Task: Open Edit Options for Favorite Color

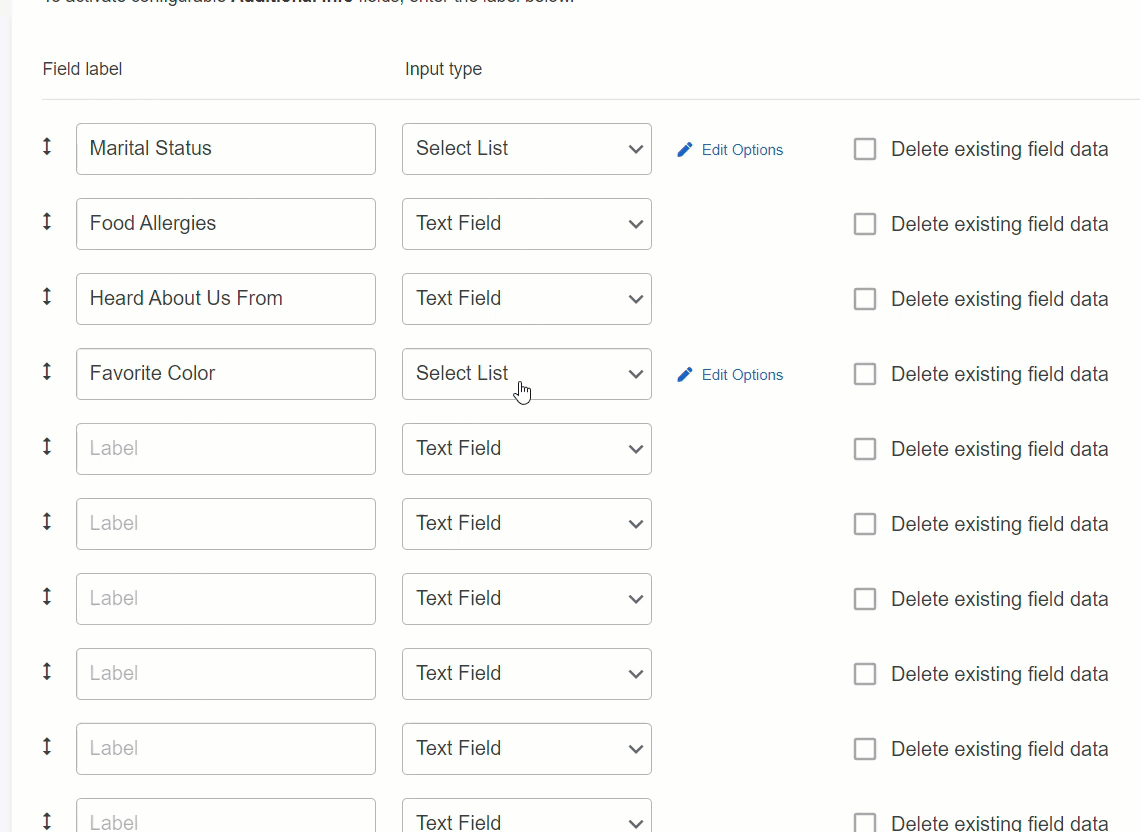Action: click(x=741, y=374)
